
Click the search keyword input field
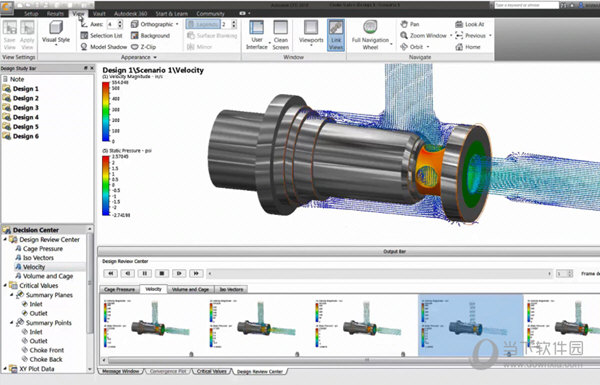(x=526, y=5)
